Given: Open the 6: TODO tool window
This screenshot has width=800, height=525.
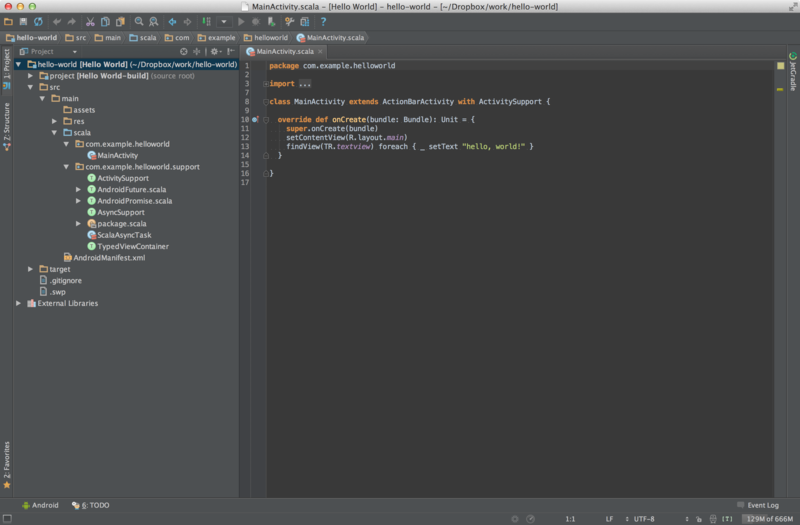Looking at the screenshot, I should 90,505.
